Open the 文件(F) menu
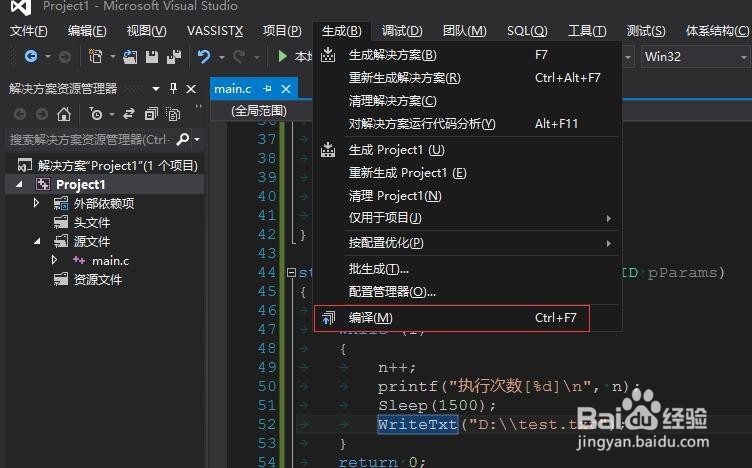 (x=28, y=31)
